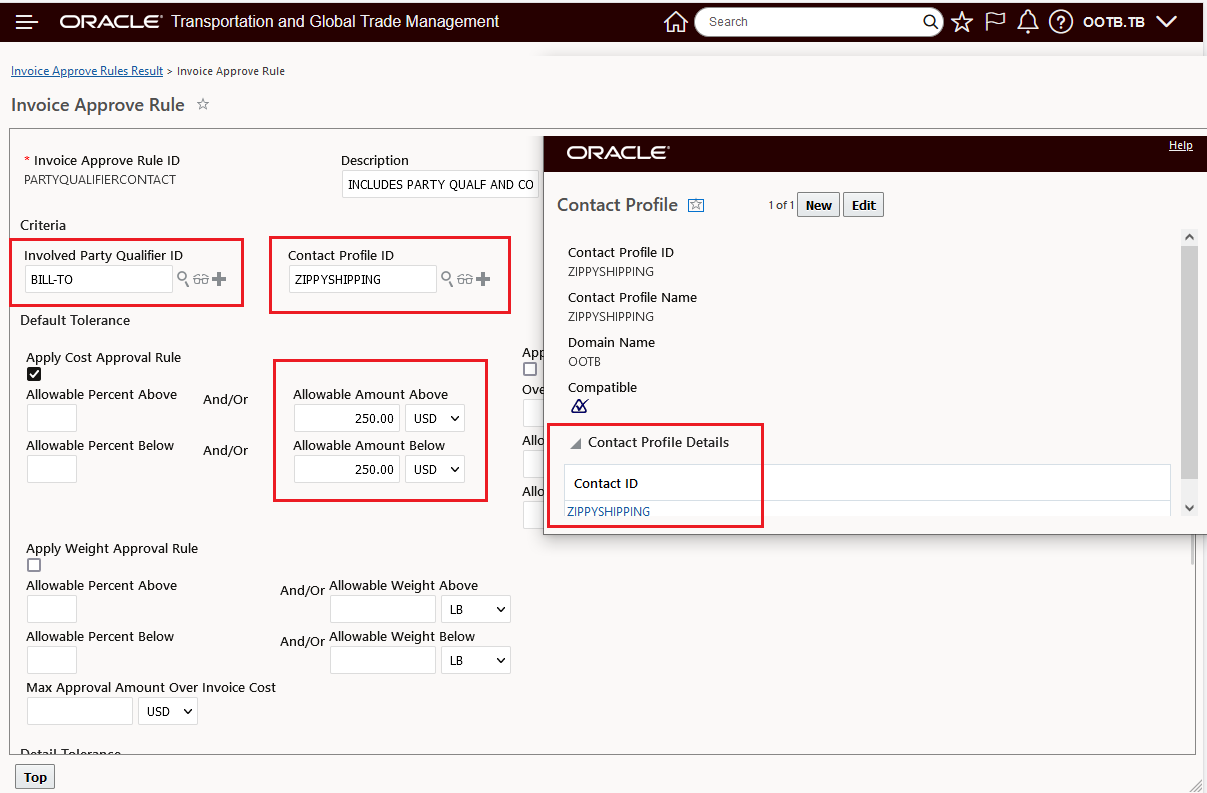Click weight rule Allowable Percent Below field

52,660
